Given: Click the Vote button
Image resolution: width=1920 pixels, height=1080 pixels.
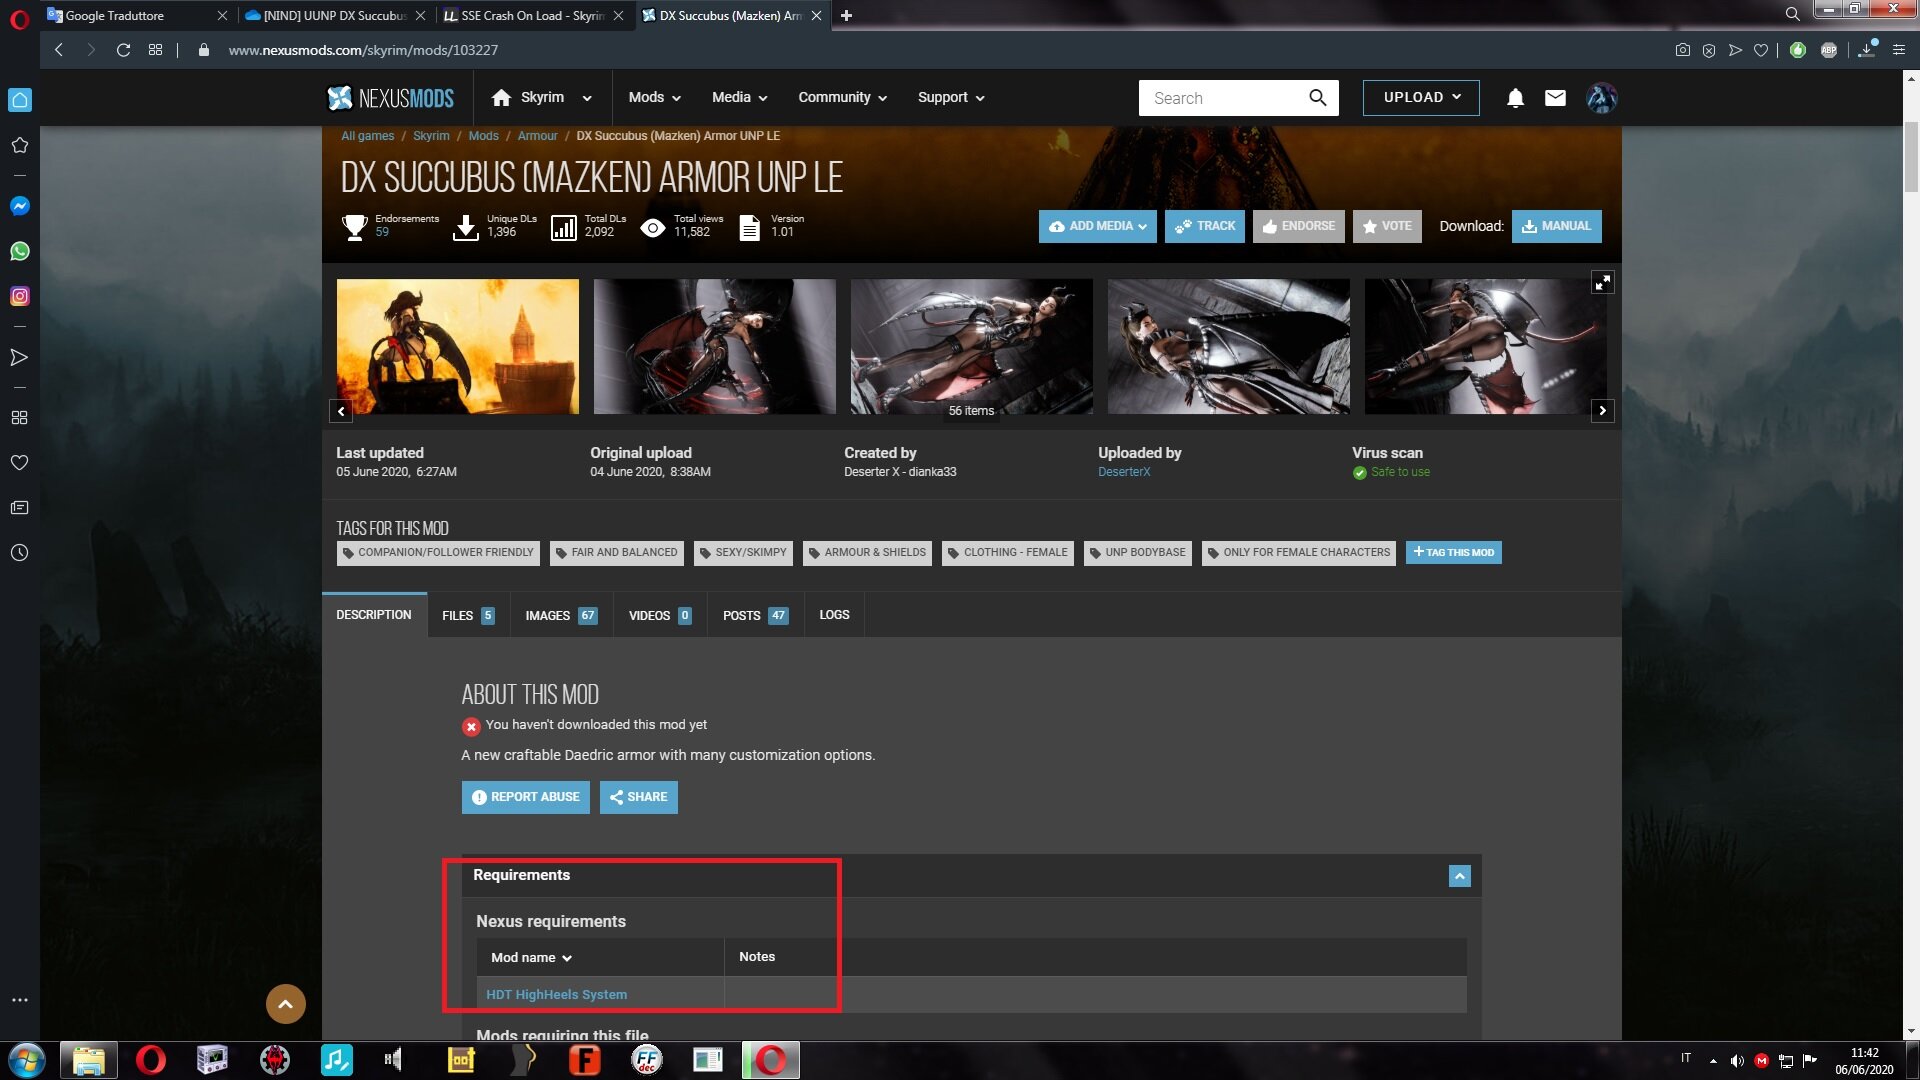Looking at the screenshot, I should (1387, 226).
